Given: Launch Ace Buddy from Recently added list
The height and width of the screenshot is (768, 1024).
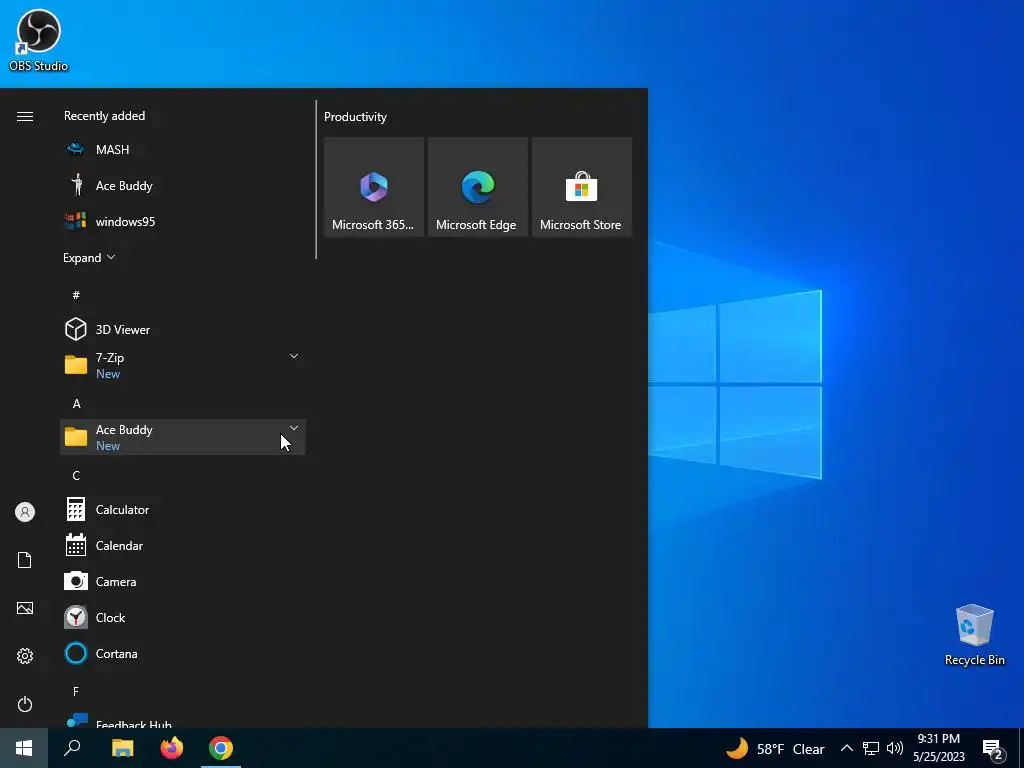Looking at the screenshot, I should coord(183,185).
